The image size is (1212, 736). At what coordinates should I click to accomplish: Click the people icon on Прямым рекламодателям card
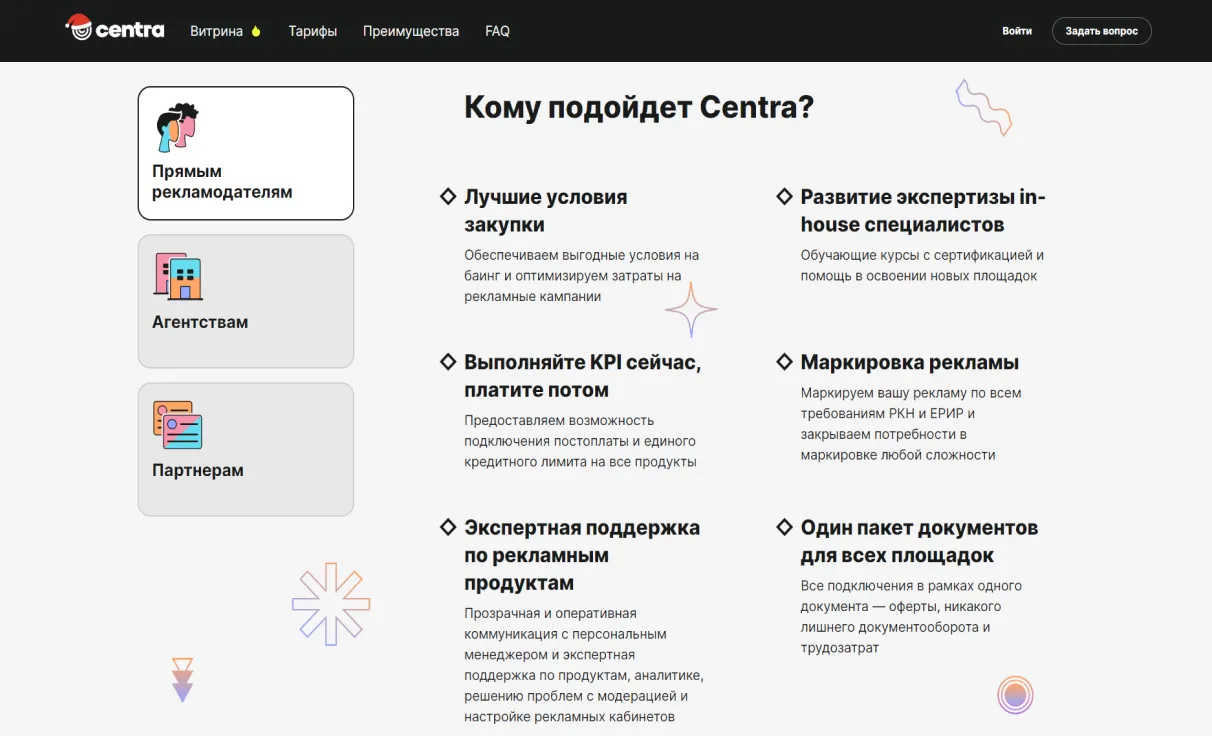(177, 127)
